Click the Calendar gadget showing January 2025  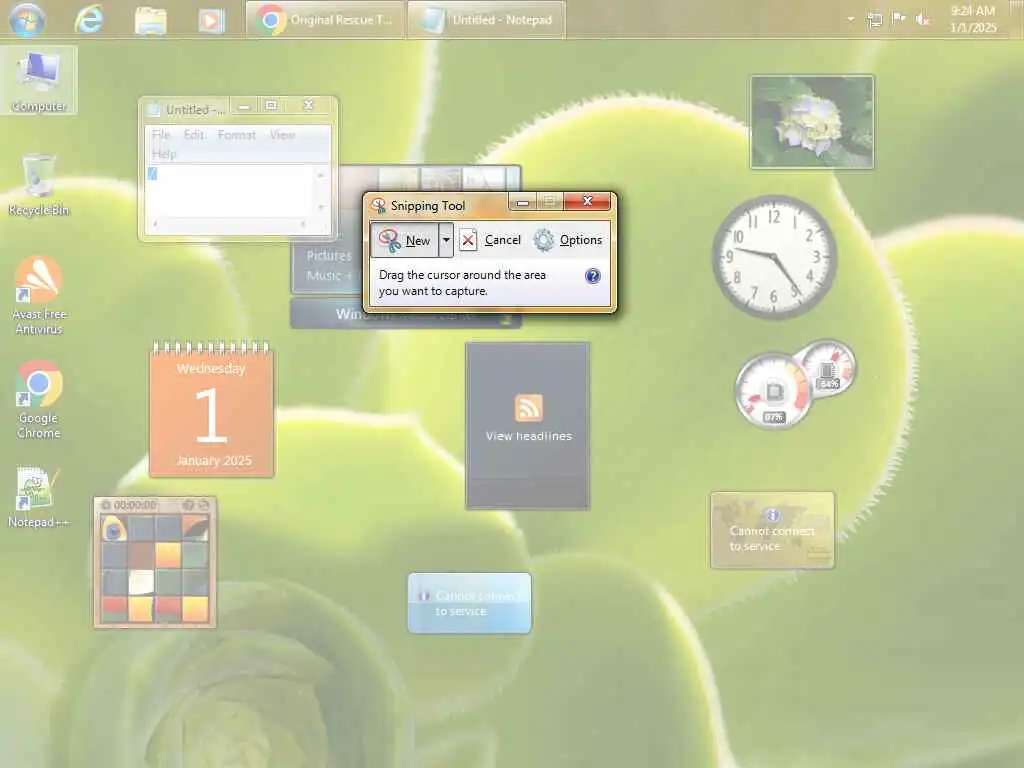212,409
